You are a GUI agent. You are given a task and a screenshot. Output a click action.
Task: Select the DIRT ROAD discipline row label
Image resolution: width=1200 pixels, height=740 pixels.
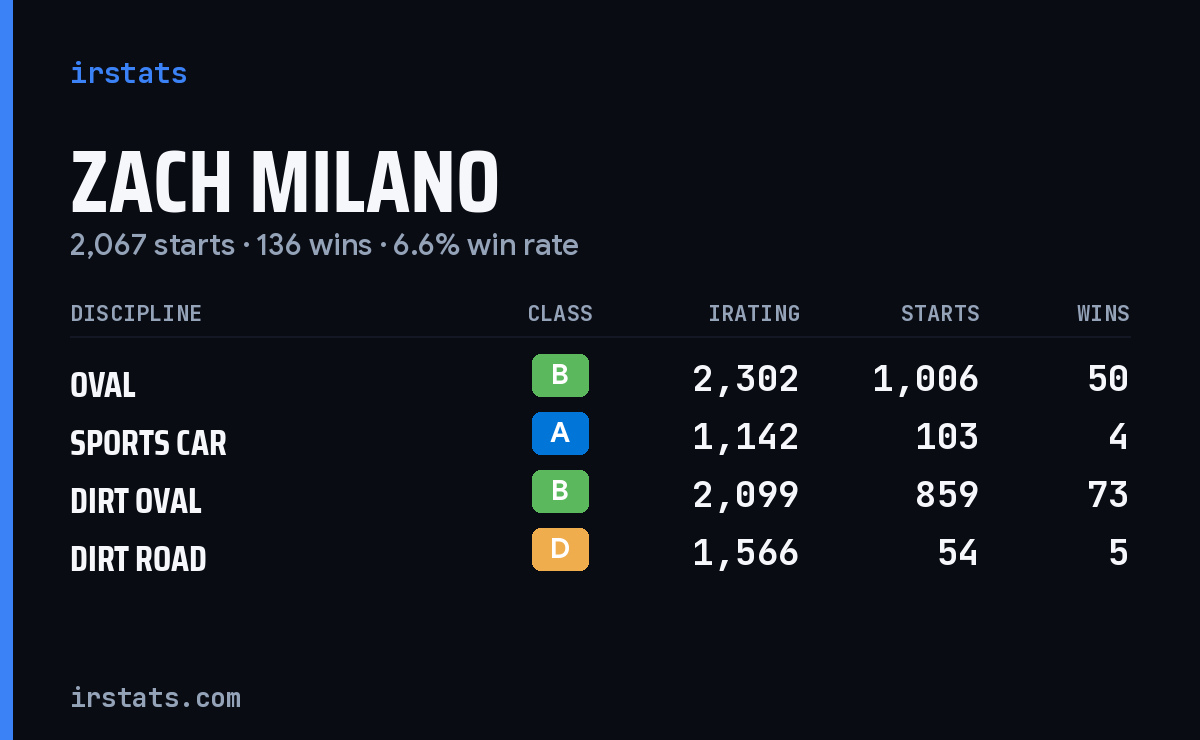click(x=138, y=559)
